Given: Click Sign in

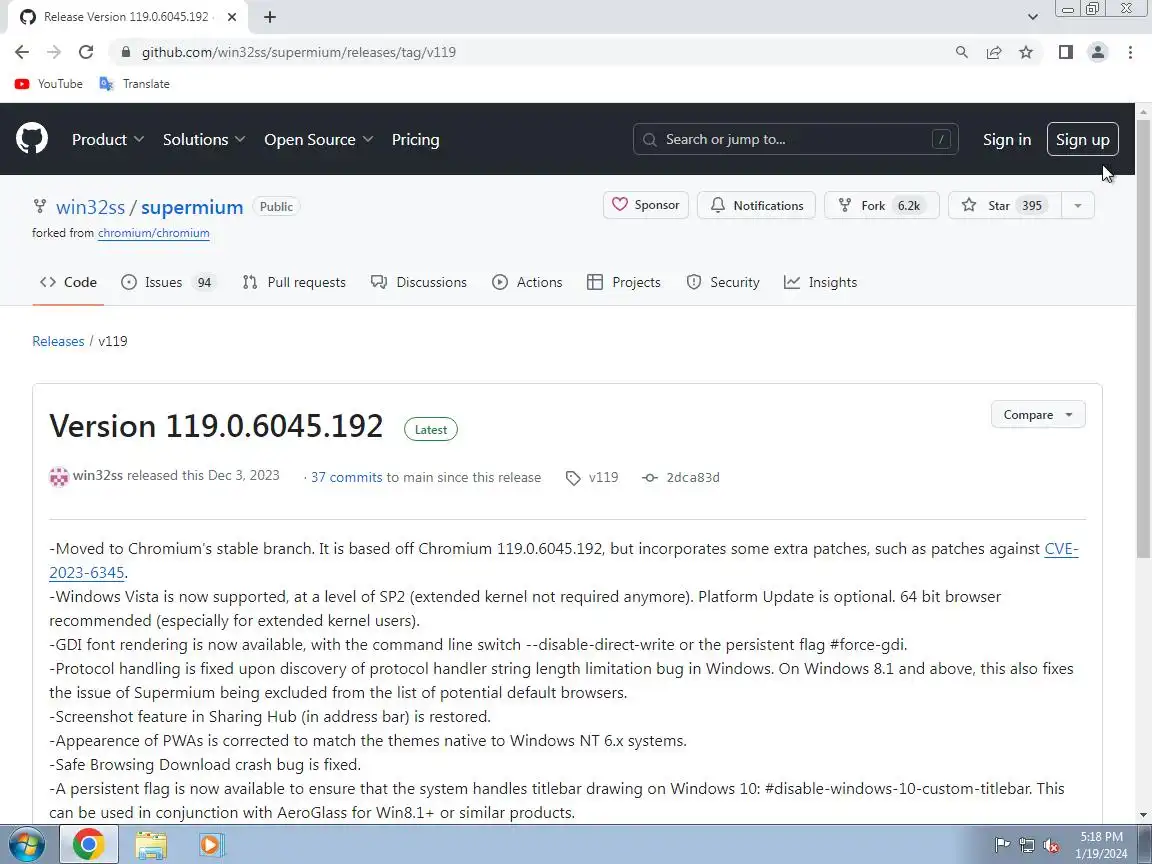Looking at the screenshot, I should [1007, 140].
